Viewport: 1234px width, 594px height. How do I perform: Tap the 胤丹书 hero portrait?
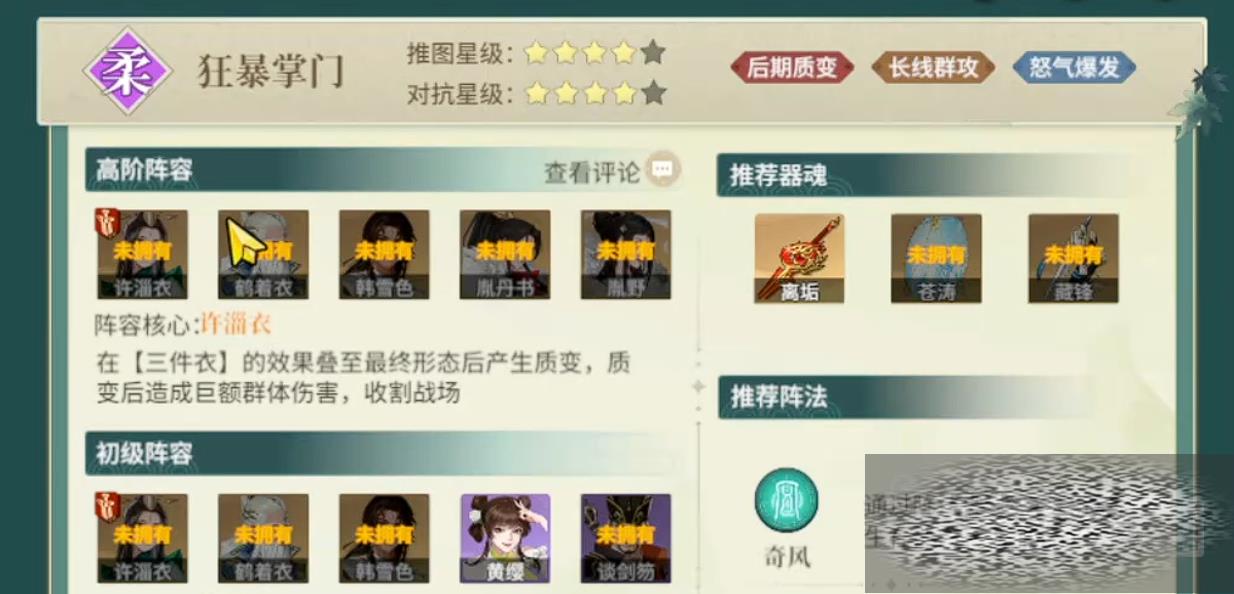[x=505, y=255]
